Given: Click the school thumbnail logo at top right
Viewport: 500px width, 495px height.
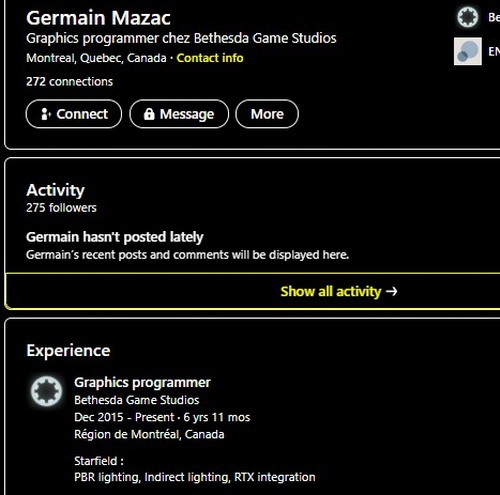Looking at the screenshot, I should click(468, 51).
